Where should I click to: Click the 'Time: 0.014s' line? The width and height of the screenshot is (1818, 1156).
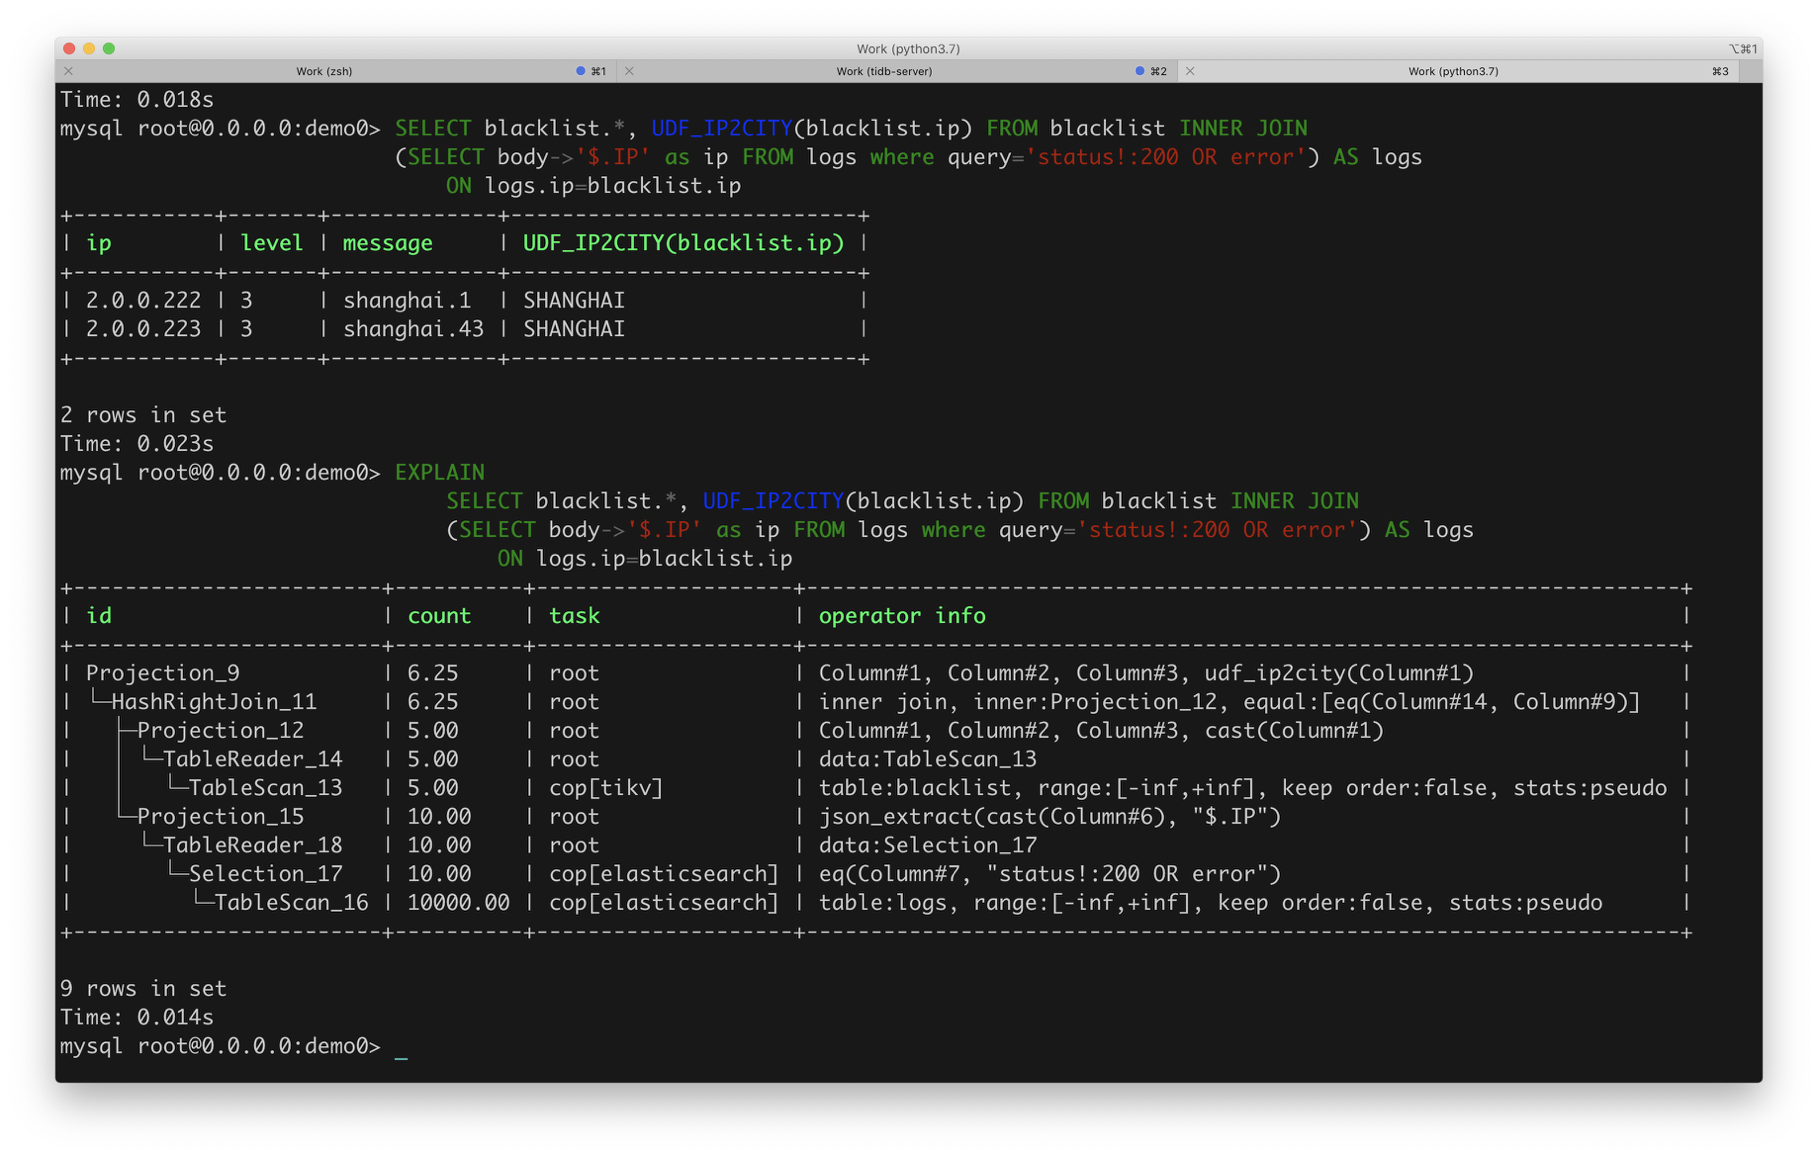coord(137,1017)
